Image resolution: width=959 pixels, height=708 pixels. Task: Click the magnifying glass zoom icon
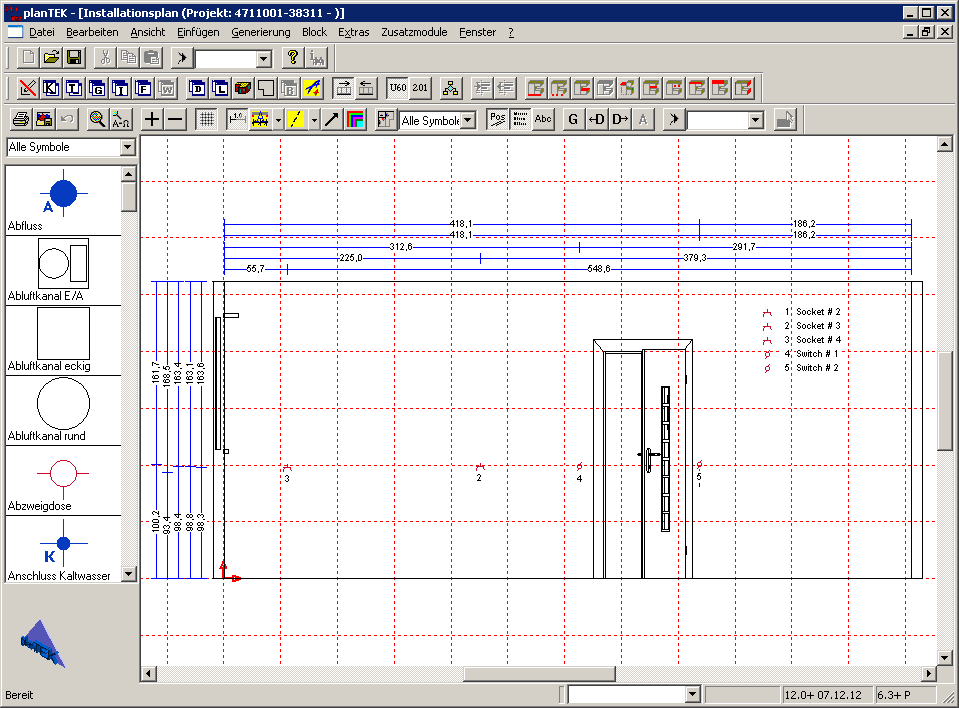pos(97,120)
